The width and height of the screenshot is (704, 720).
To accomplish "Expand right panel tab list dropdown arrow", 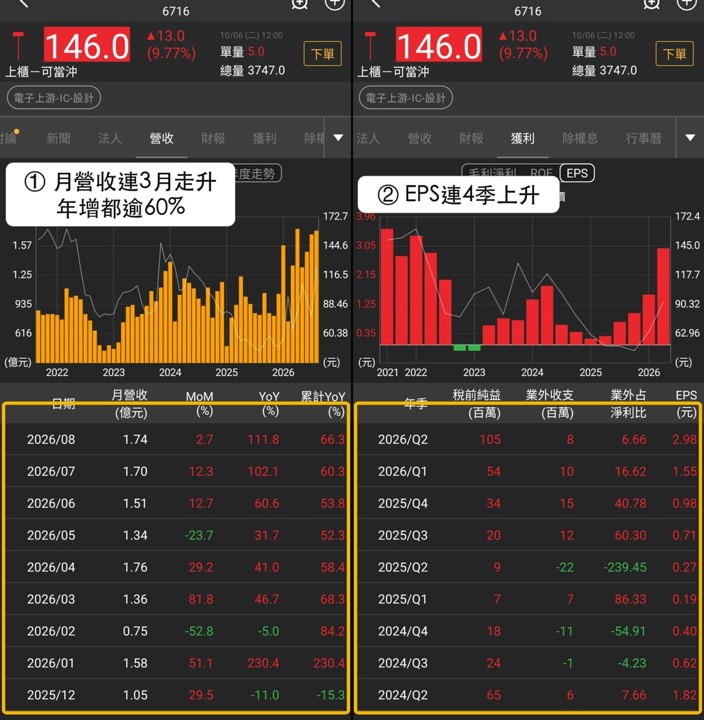I will pos(690,137).
